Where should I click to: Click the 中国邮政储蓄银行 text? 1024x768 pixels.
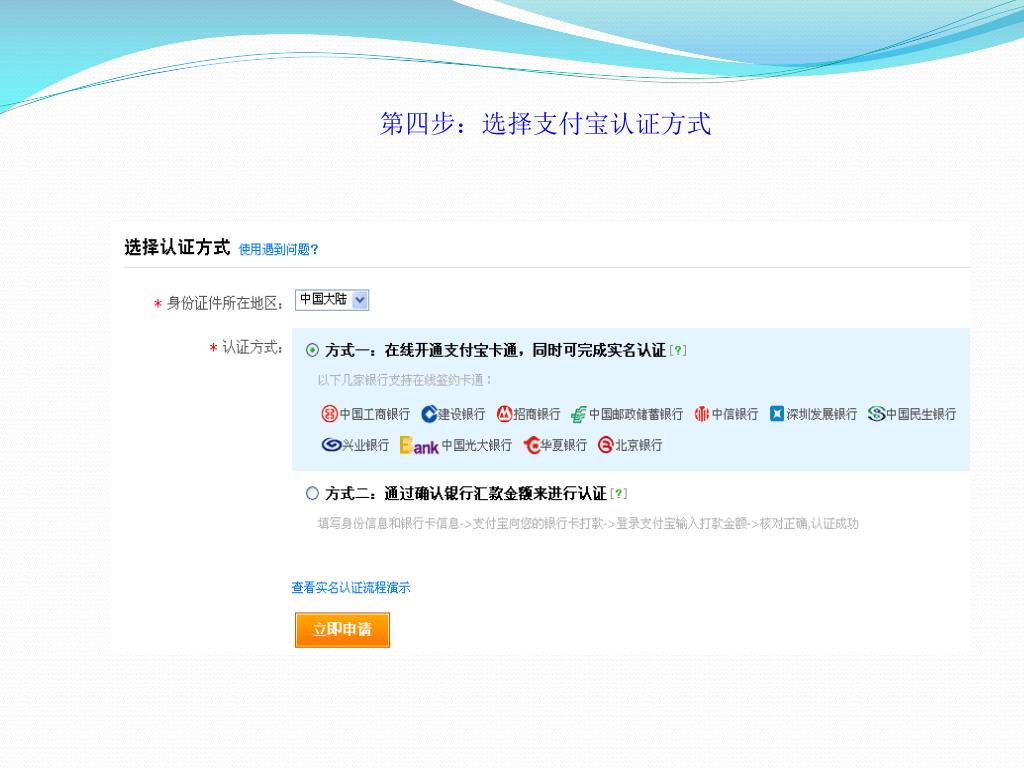pyautogui.click(x=635, y=414)
